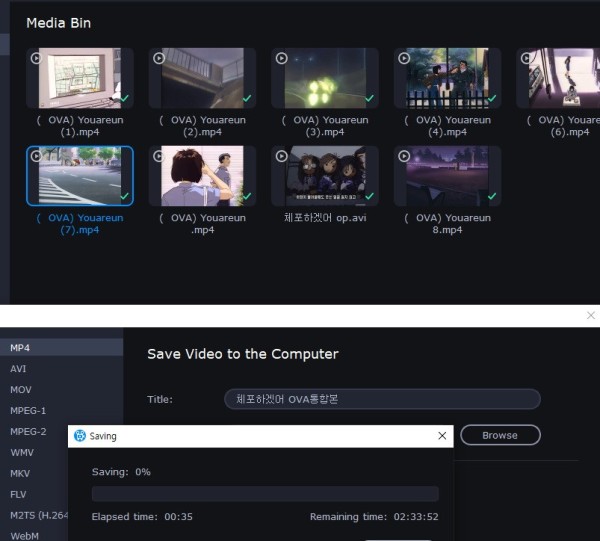
Task: Choose MP4 export format
Action: click(61, 348)
